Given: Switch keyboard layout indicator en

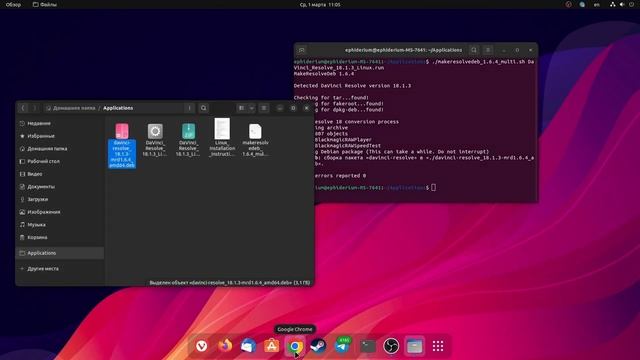Looking at the screenshot, I should coord(597,4).
